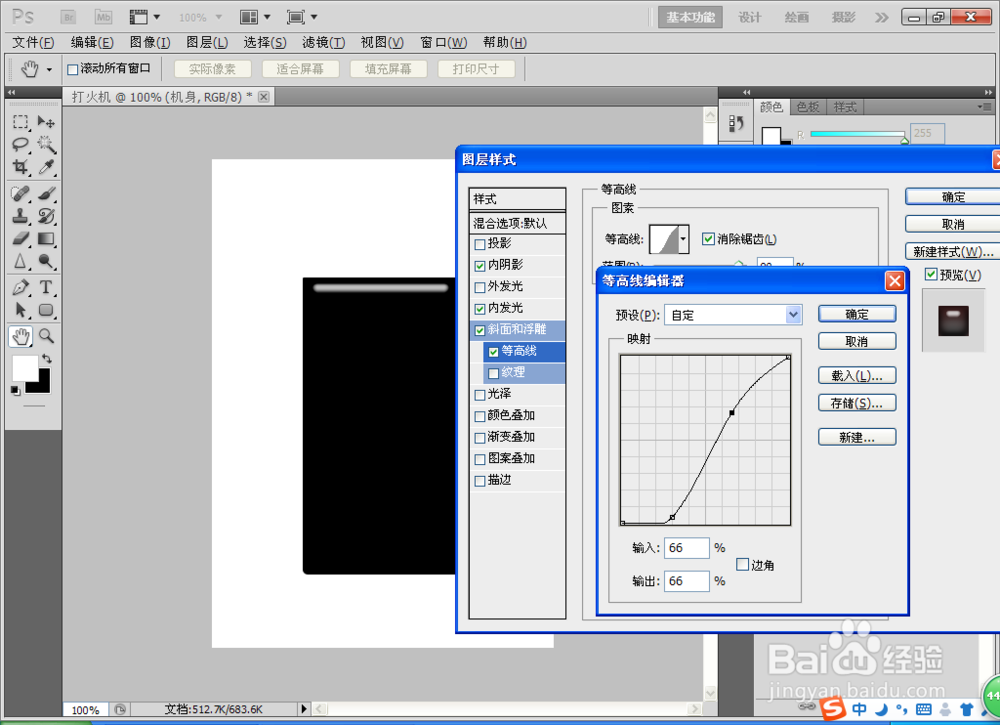
Task: Select the Brush tool
Action: point(46,193)
